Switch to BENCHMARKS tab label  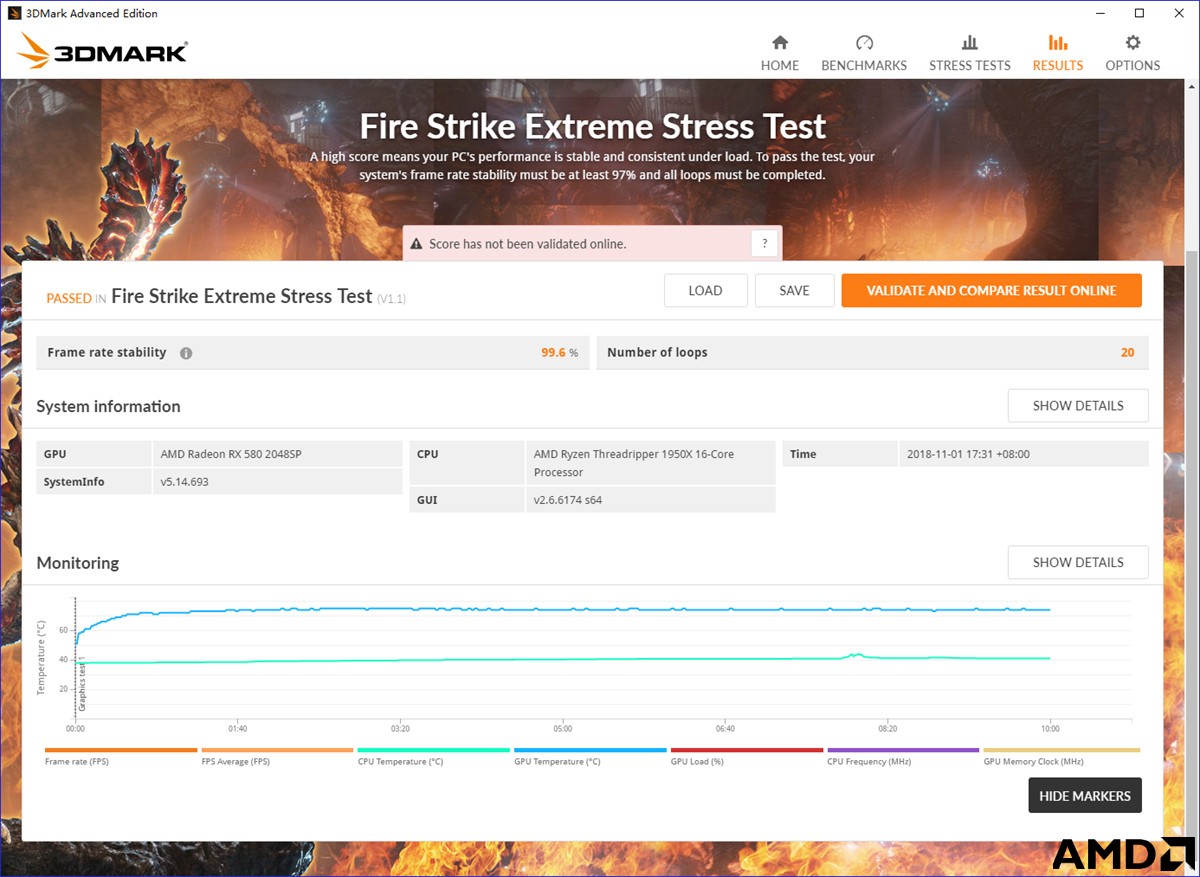(864, 65)
